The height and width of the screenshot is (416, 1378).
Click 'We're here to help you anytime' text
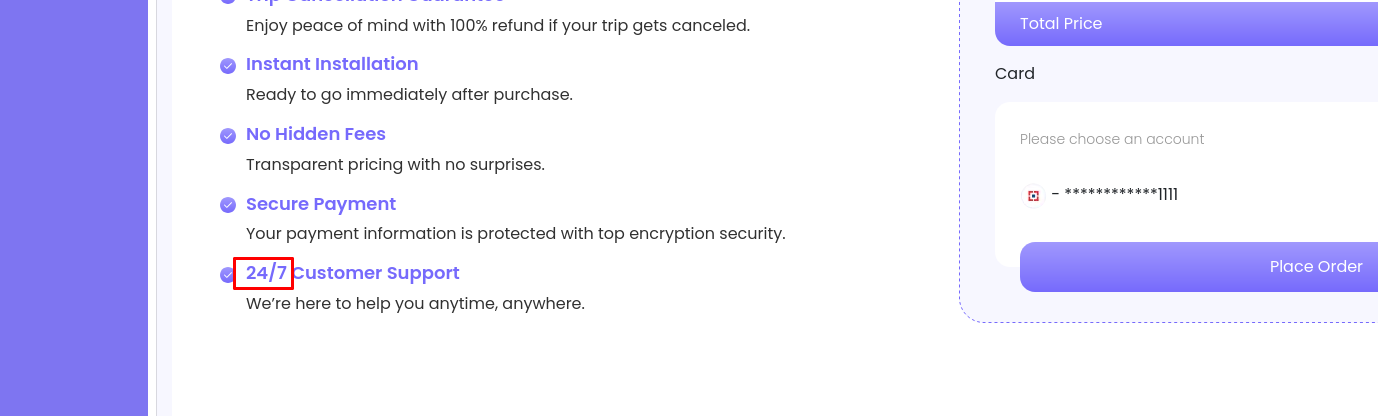(415, 304)
